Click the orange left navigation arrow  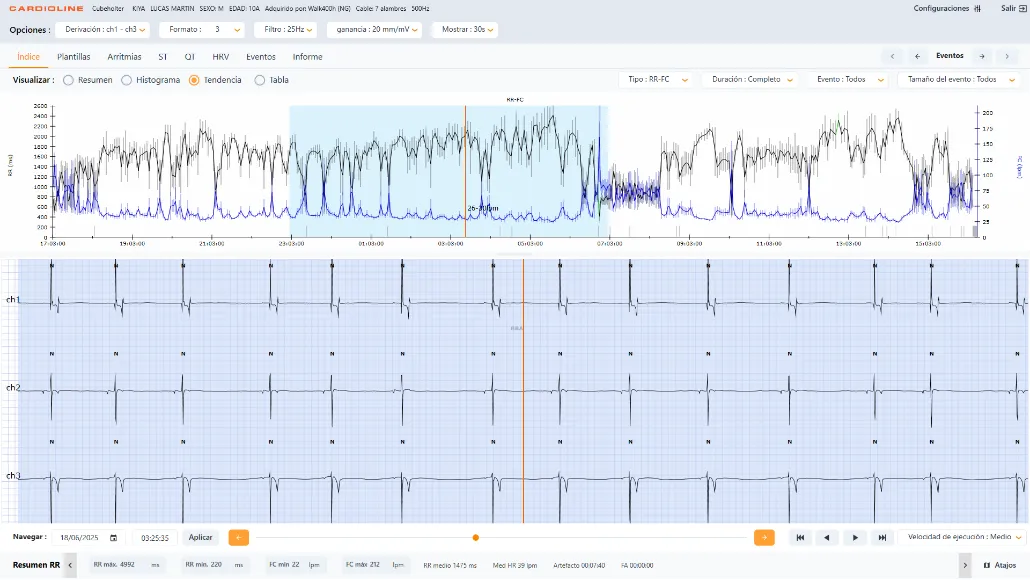[238, 537]
